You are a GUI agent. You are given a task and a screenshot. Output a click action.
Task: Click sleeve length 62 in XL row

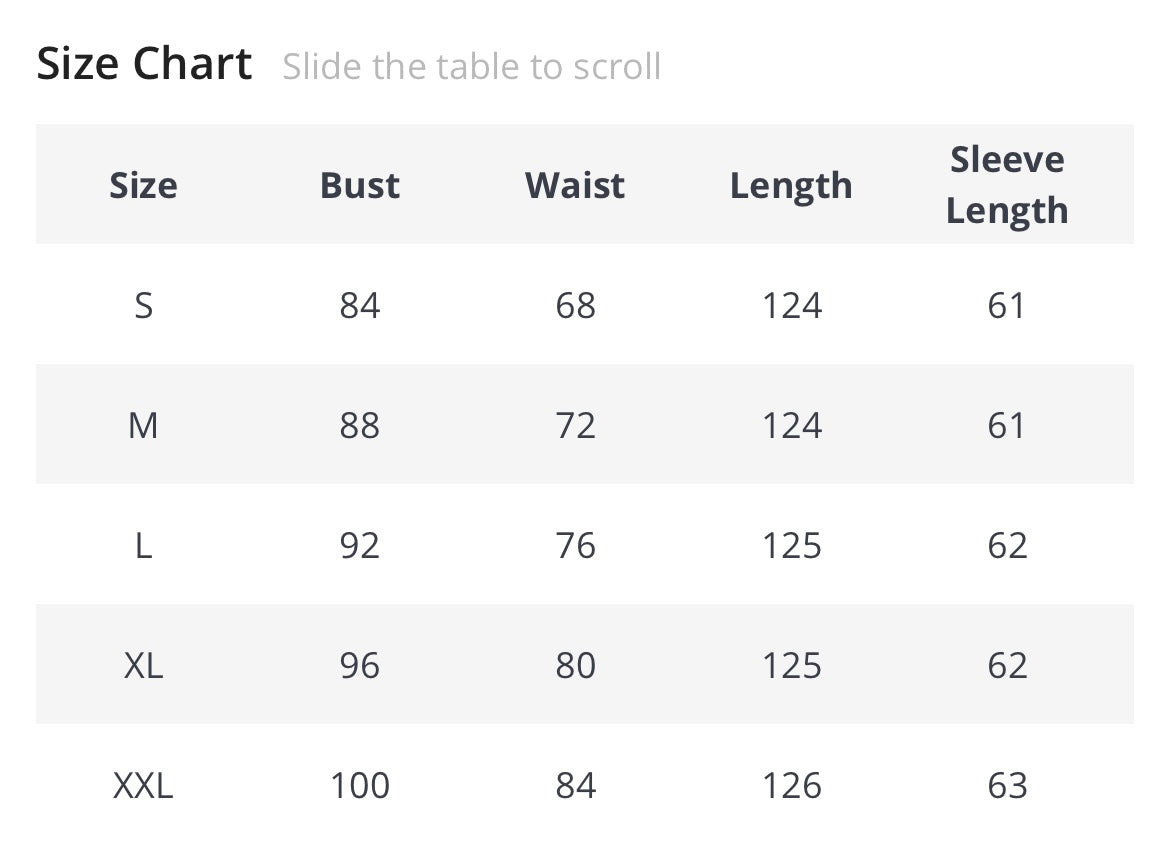pos(1007,665)
